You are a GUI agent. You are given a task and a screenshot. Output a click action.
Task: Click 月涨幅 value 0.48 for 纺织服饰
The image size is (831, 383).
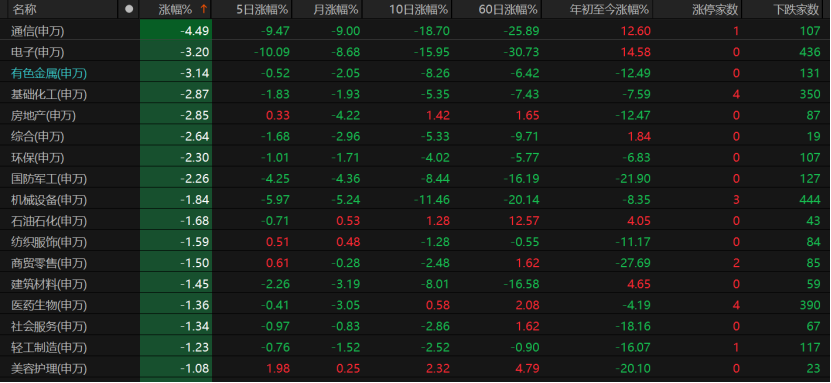pos(348,242)
